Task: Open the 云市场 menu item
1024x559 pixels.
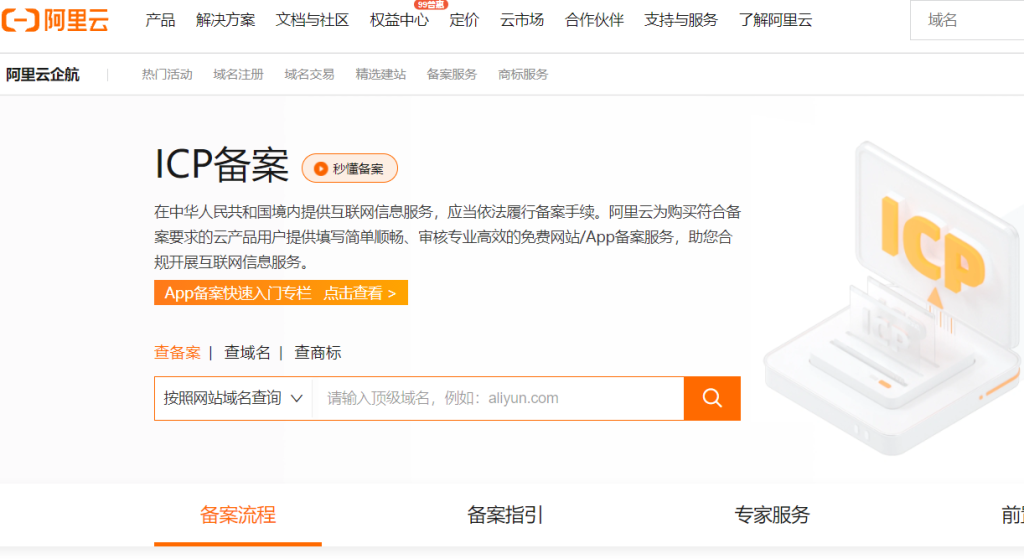Action: (522, 20)
